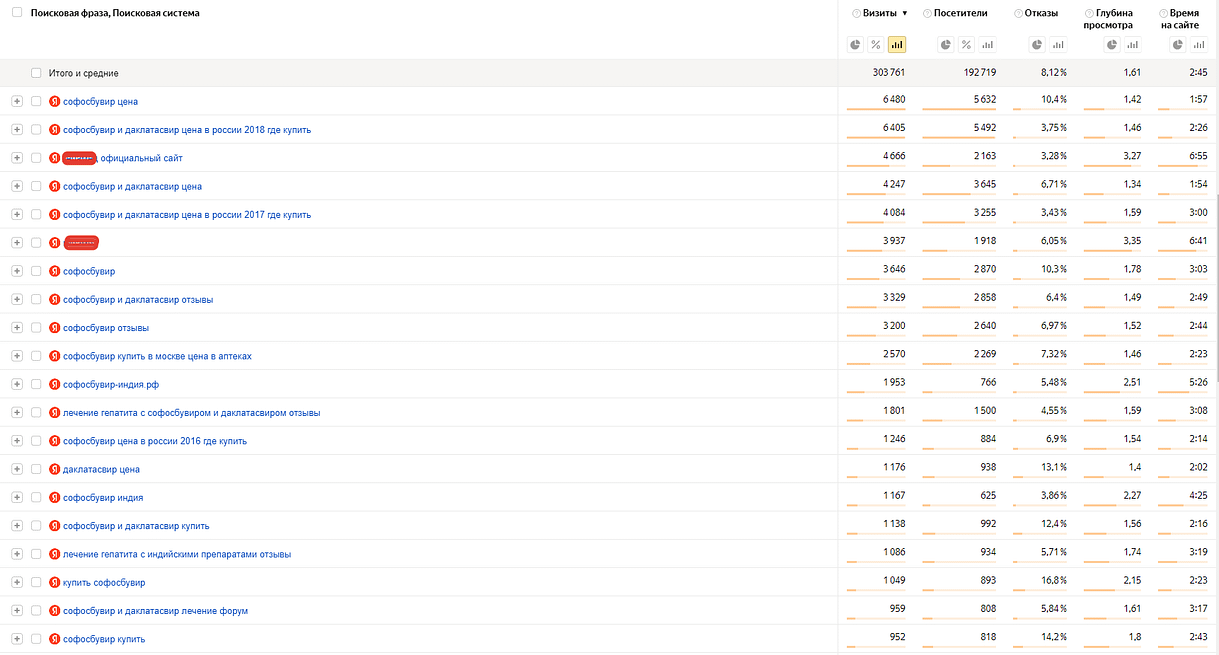1219x655 pixels.
Task: Click pie chart icon under Глубина просмотра
Action: pos(1112,44)
